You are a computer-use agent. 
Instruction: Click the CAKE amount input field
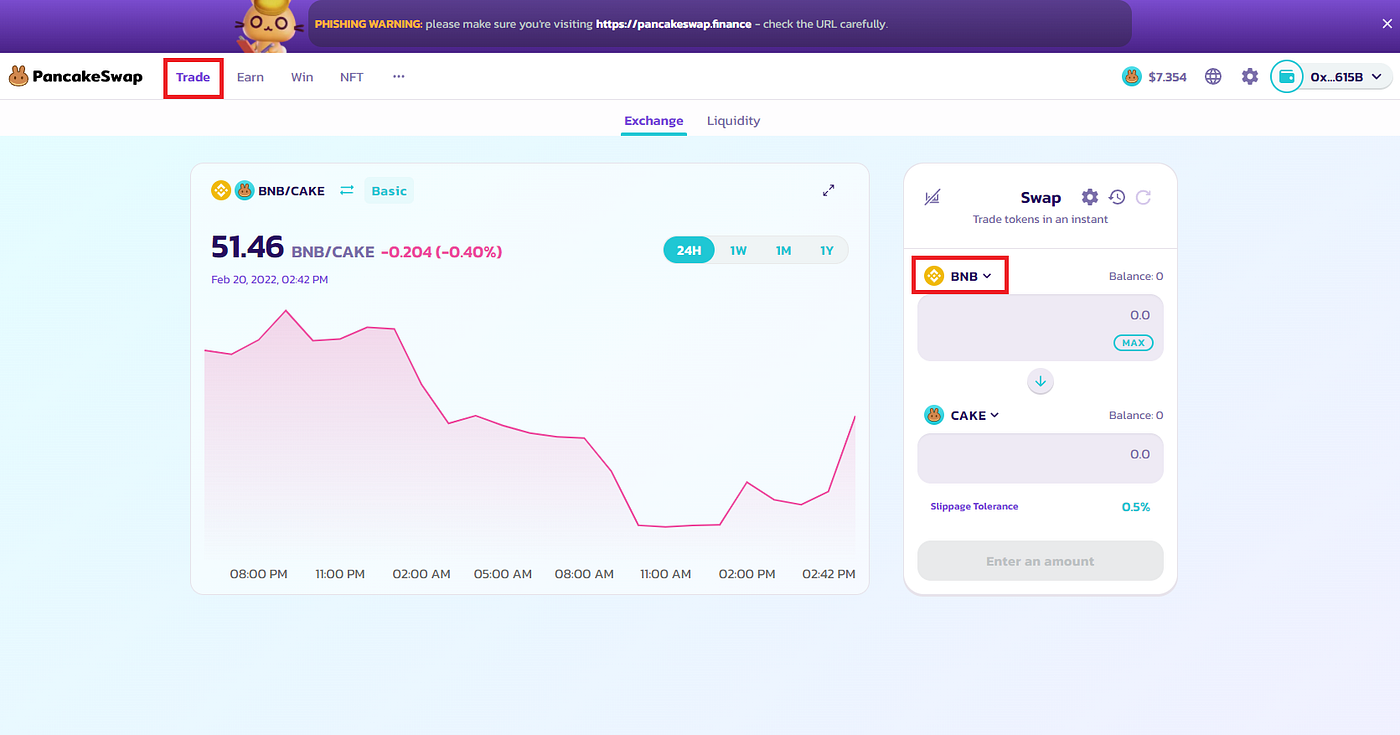click(1040, 458)
